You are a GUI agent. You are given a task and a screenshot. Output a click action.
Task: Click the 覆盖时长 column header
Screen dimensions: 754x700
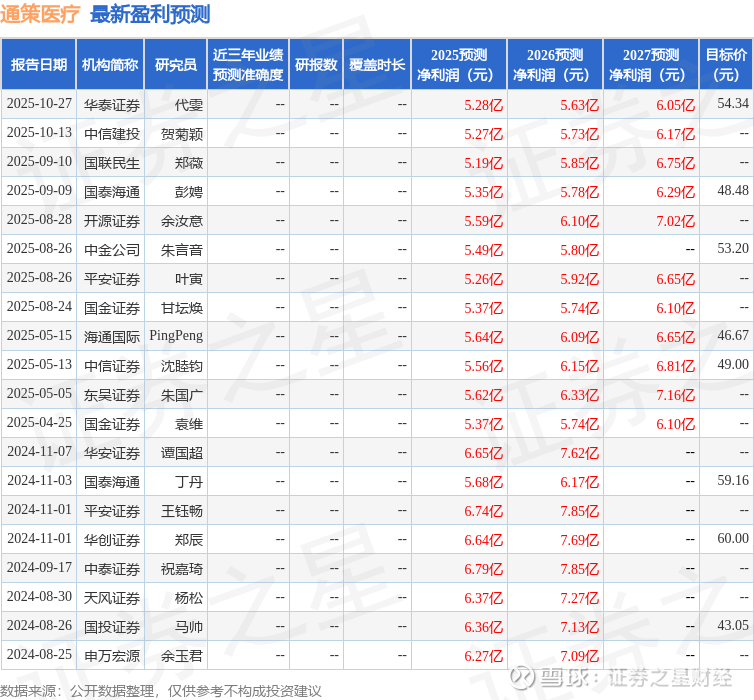[377, 64]
